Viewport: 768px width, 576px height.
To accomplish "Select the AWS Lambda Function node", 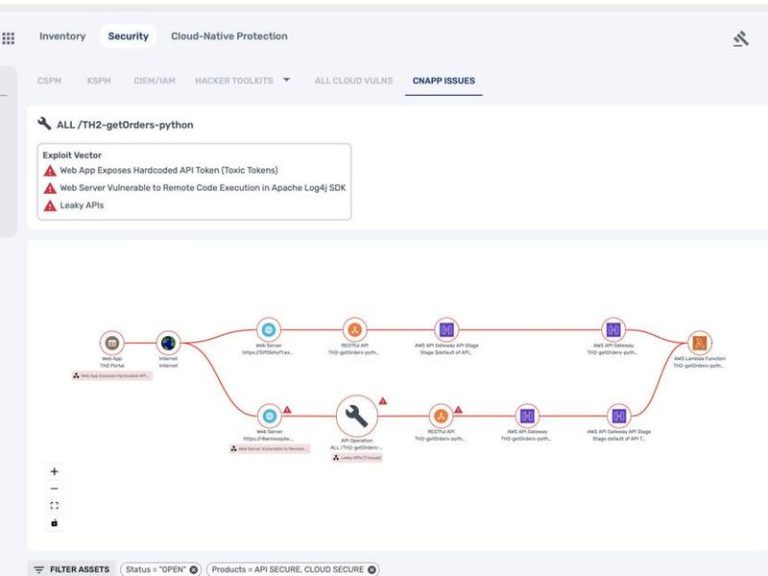I will [699, 343].
